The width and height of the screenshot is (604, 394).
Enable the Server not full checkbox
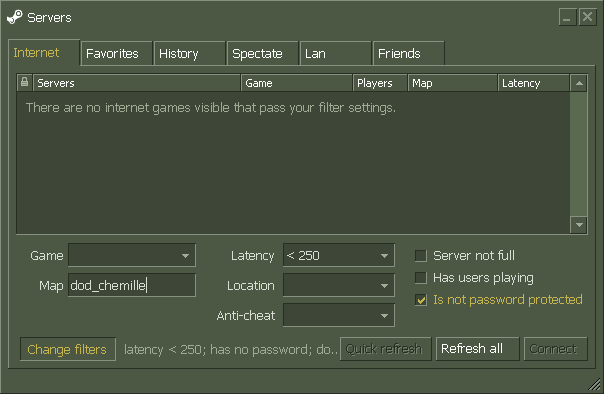point(421,255)
